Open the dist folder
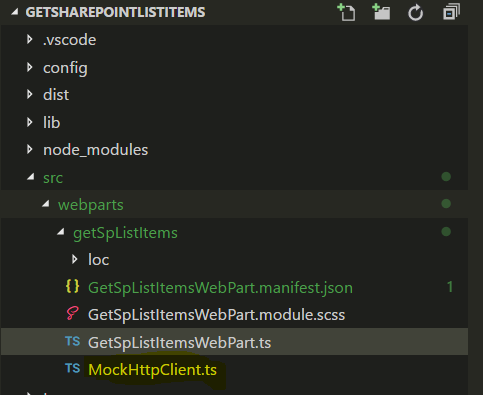The image size is (483, 395). coord(56,95)
